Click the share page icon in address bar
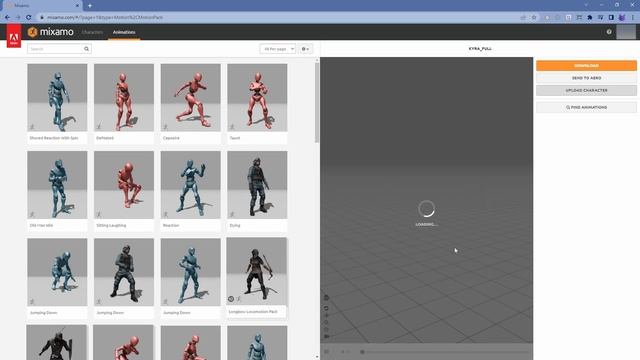This screenshot has height=360, width=640. pyautogui.click(x=523, y=18)
